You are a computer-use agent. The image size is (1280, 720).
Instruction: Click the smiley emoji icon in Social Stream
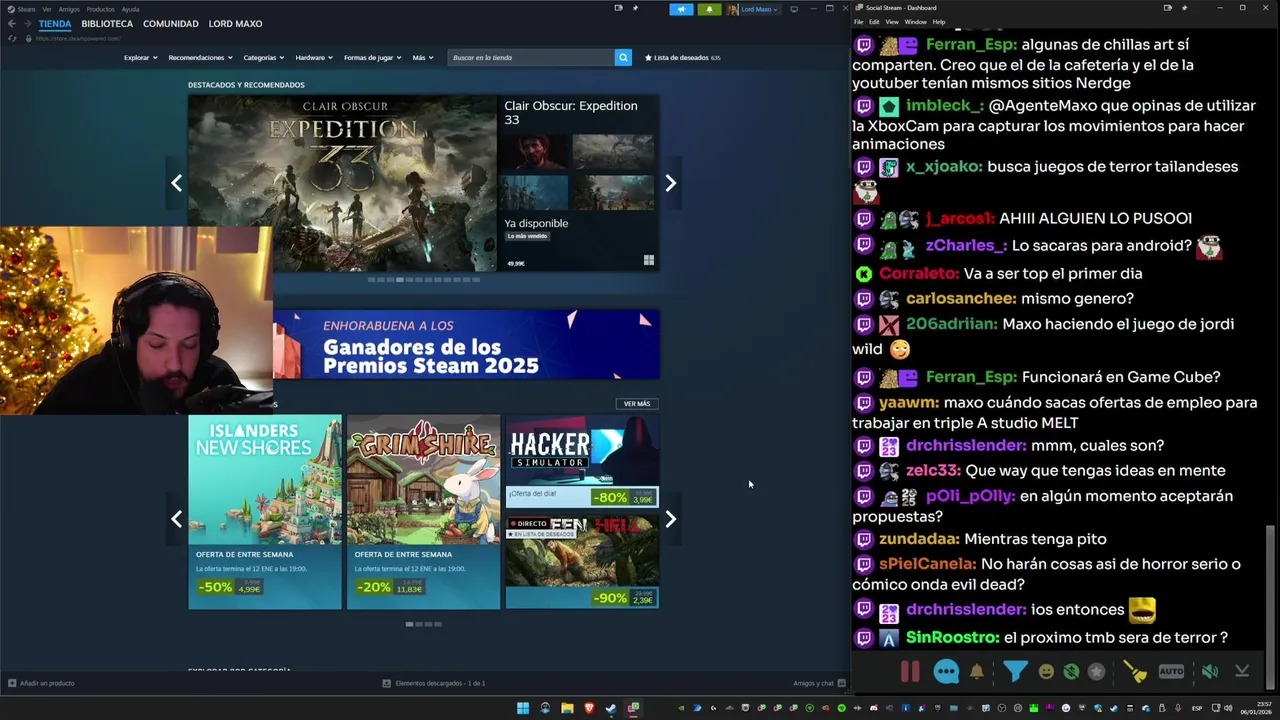[1046, 672]
